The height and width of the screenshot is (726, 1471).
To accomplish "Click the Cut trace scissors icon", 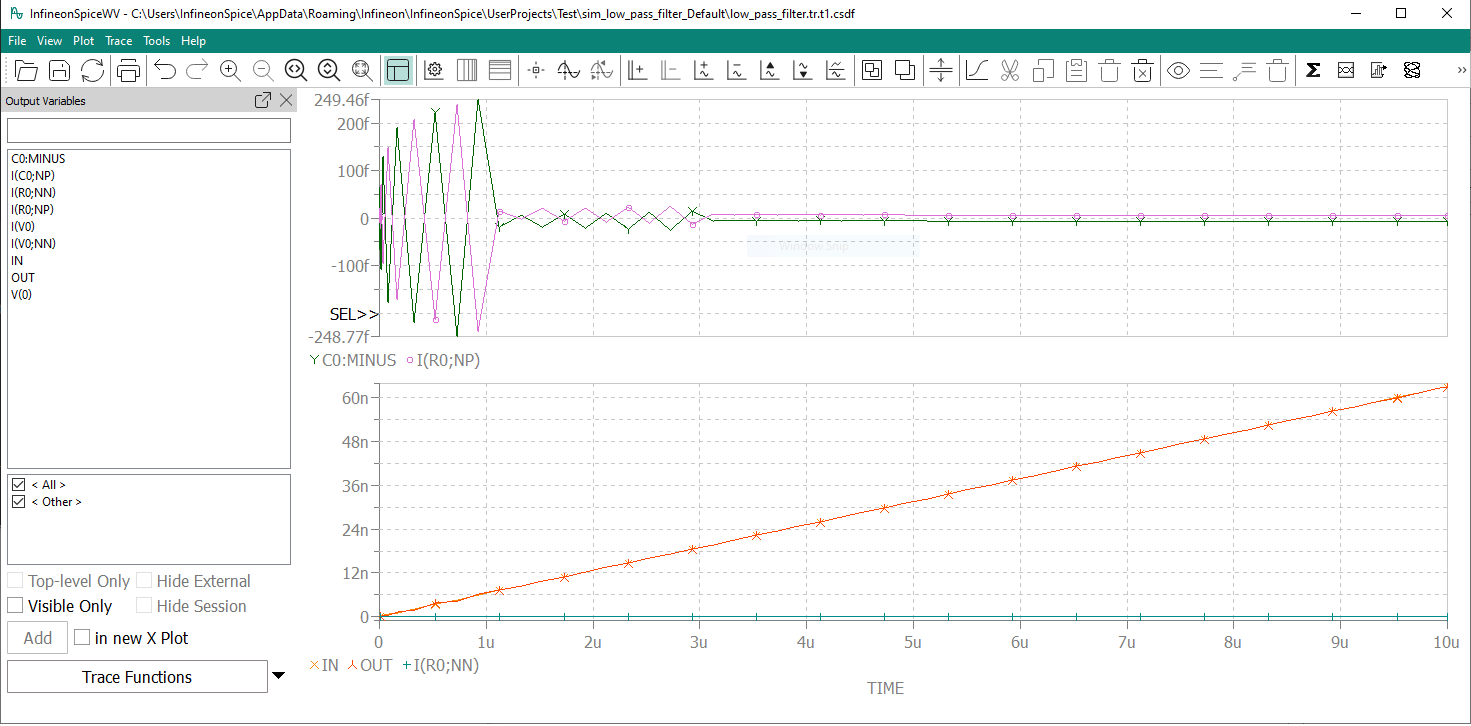I will (1009, 70).
